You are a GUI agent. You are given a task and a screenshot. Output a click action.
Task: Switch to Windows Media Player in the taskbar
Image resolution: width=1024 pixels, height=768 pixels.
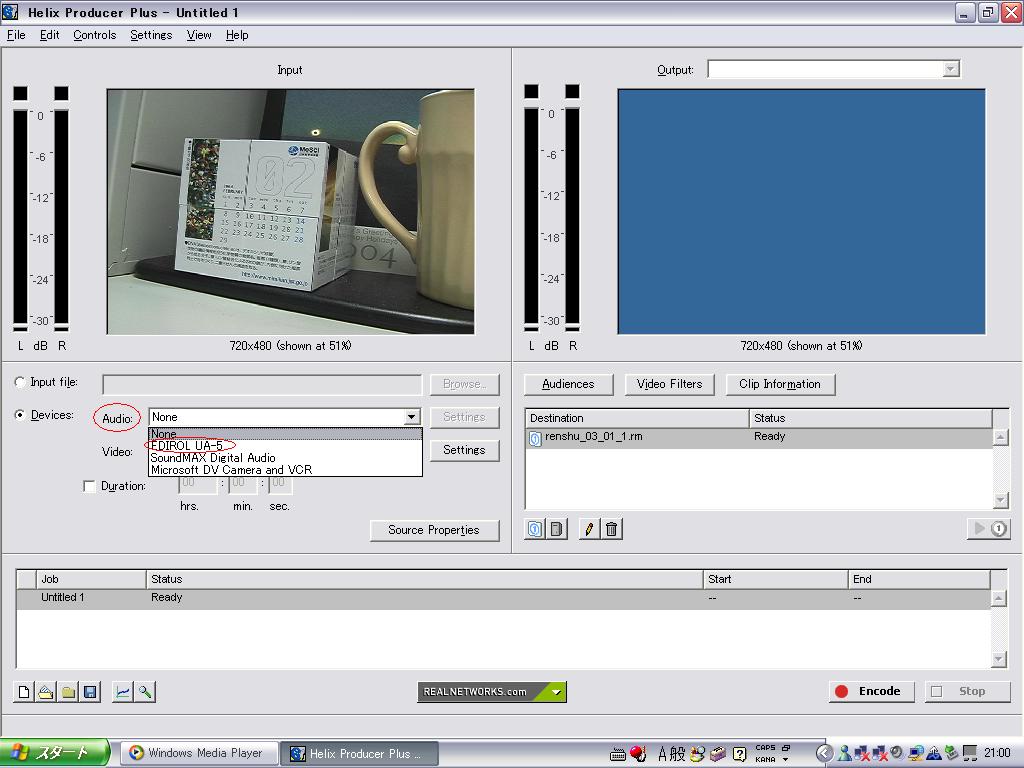pyautogui.click(x=197, y=753)
